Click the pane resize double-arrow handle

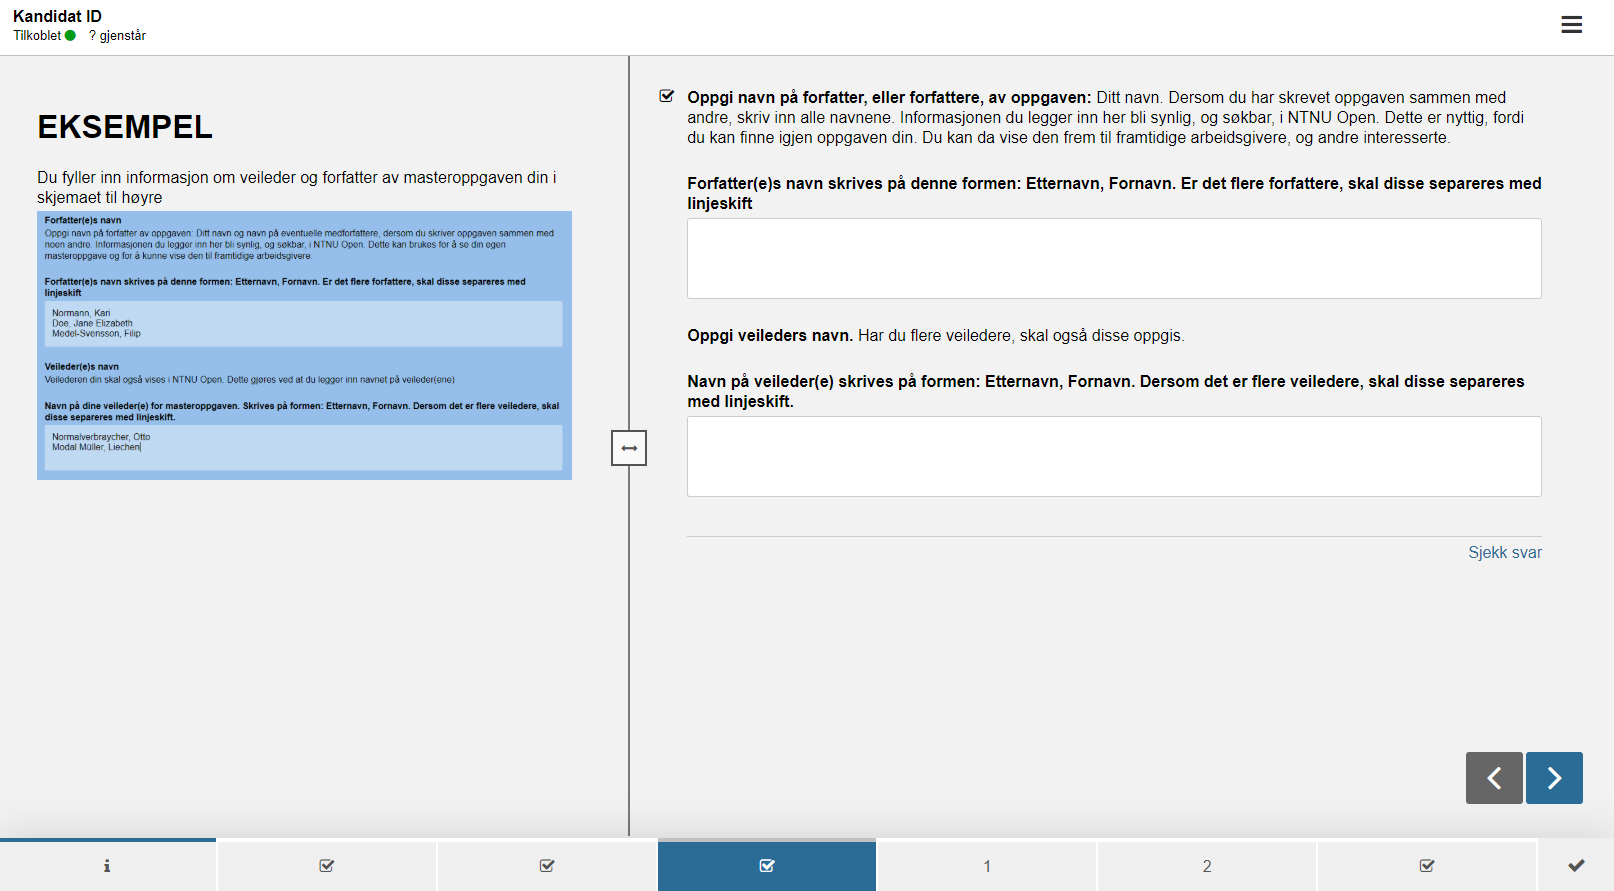pos(629,448)
